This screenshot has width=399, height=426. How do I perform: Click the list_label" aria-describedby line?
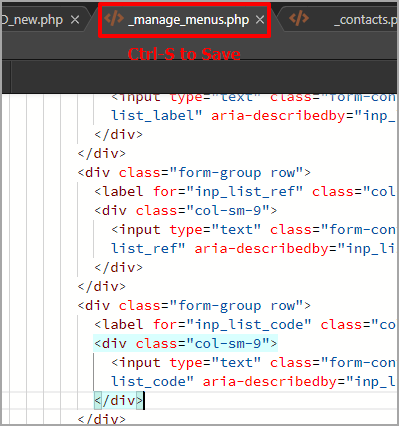pyautogui.click(x=253, y=116)
